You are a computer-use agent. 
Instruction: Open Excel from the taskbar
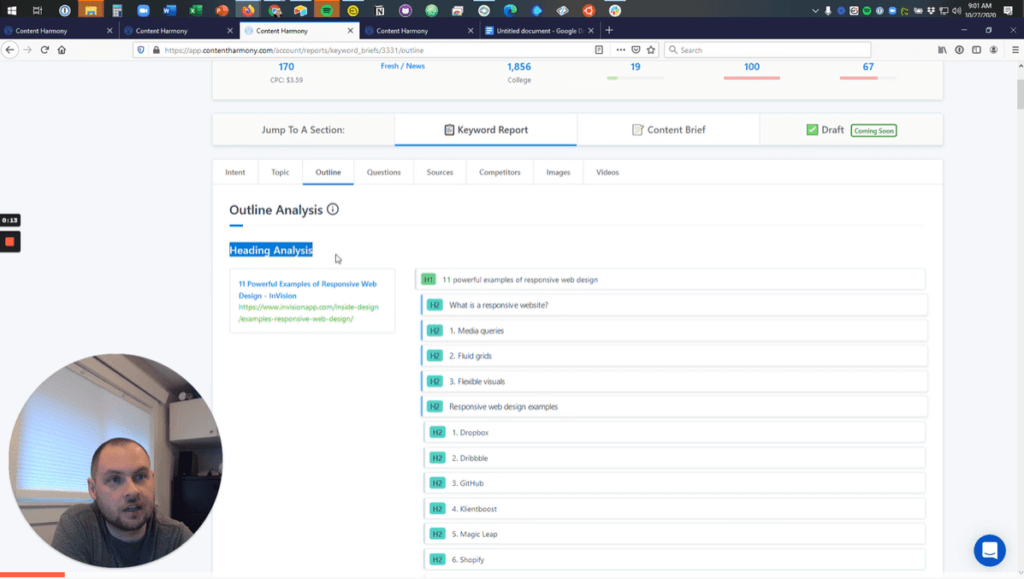(x=195, y=10)
